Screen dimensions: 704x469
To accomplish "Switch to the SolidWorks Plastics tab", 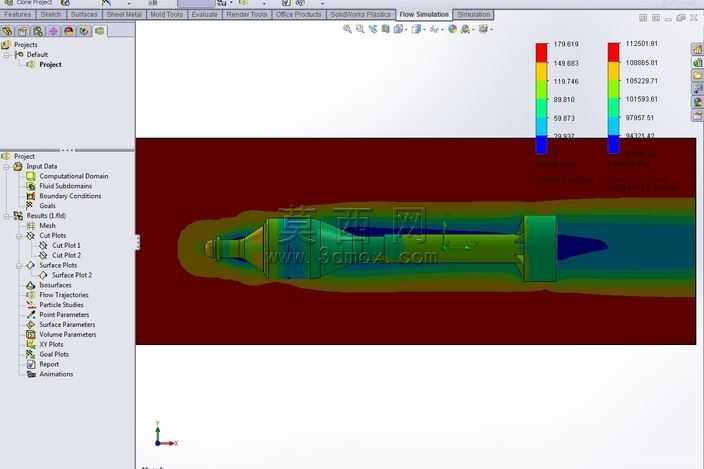I will click(x=361, y=14).
